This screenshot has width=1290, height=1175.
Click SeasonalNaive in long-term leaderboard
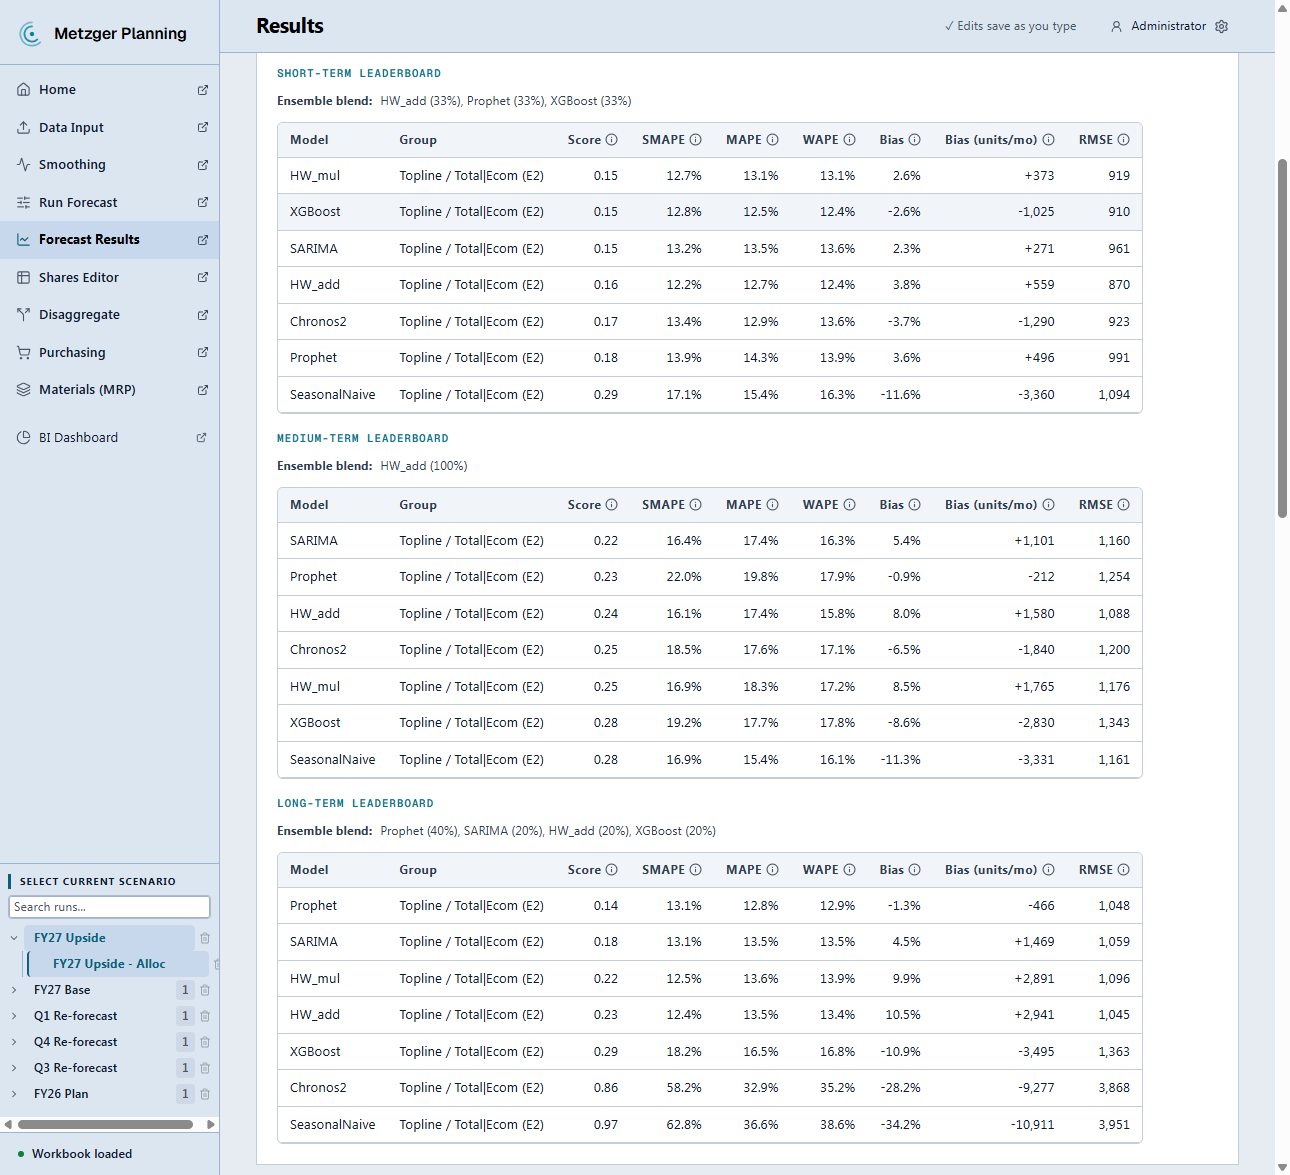coord(332,1125)
